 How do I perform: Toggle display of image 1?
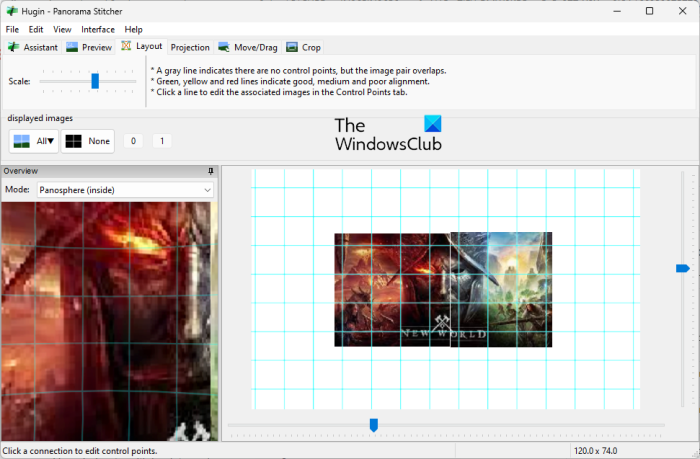[x=162, y=141]
